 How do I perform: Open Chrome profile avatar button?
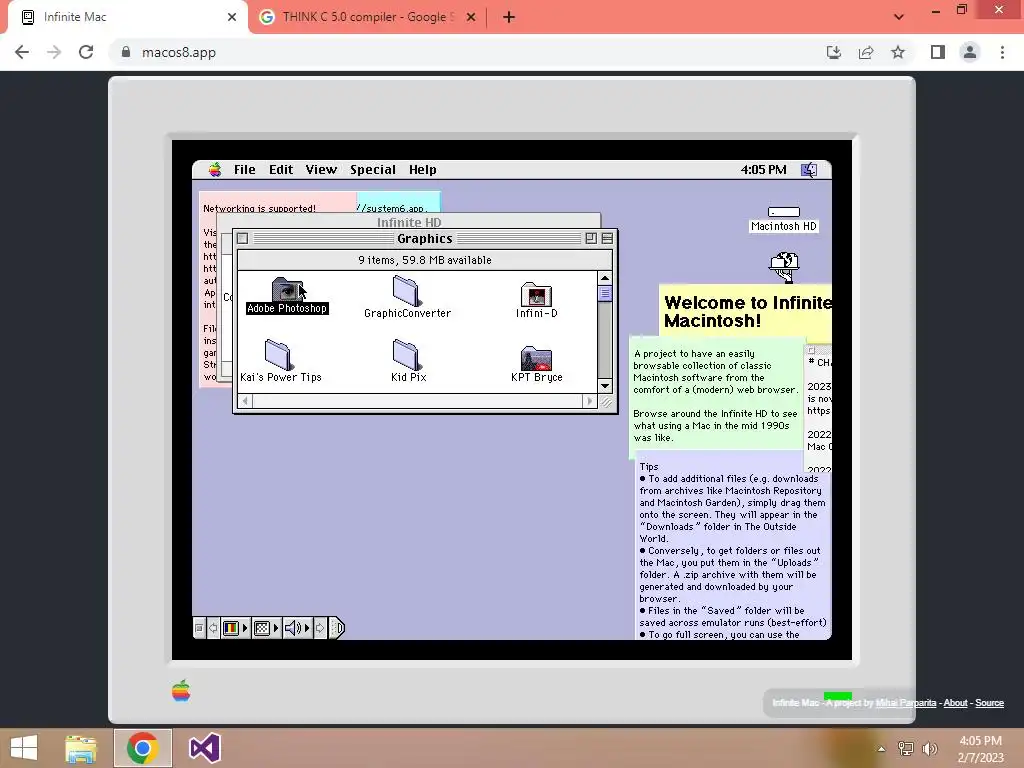970,52
